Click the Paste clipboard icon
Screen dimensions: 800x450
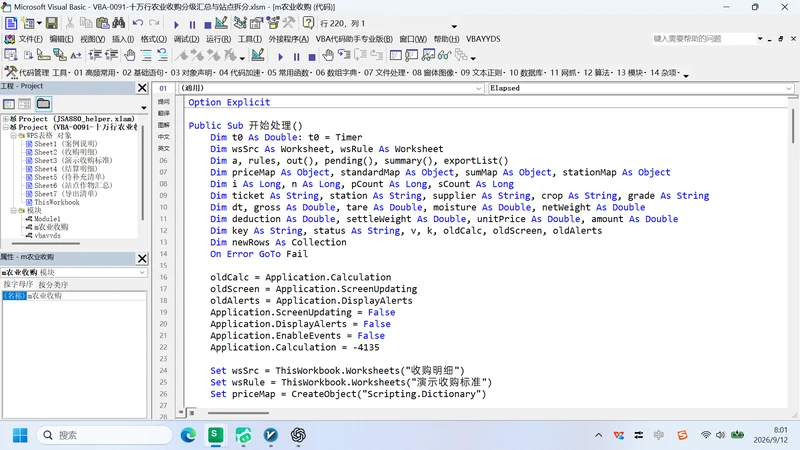(x=103, y=23)
